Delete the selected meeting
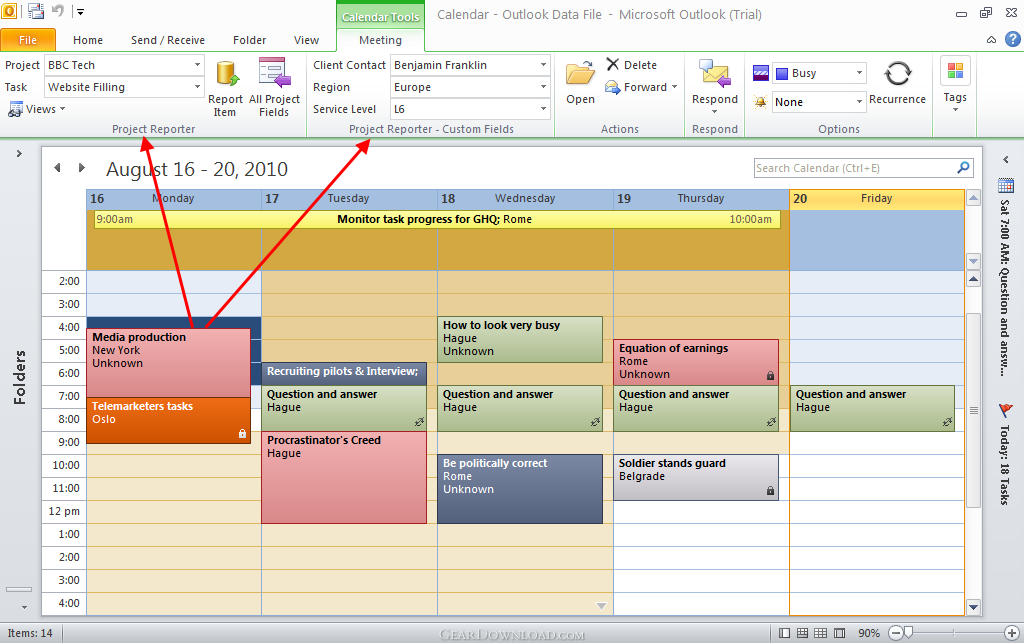The height and width of the screenshot is (643, 1024). point(632,65)
